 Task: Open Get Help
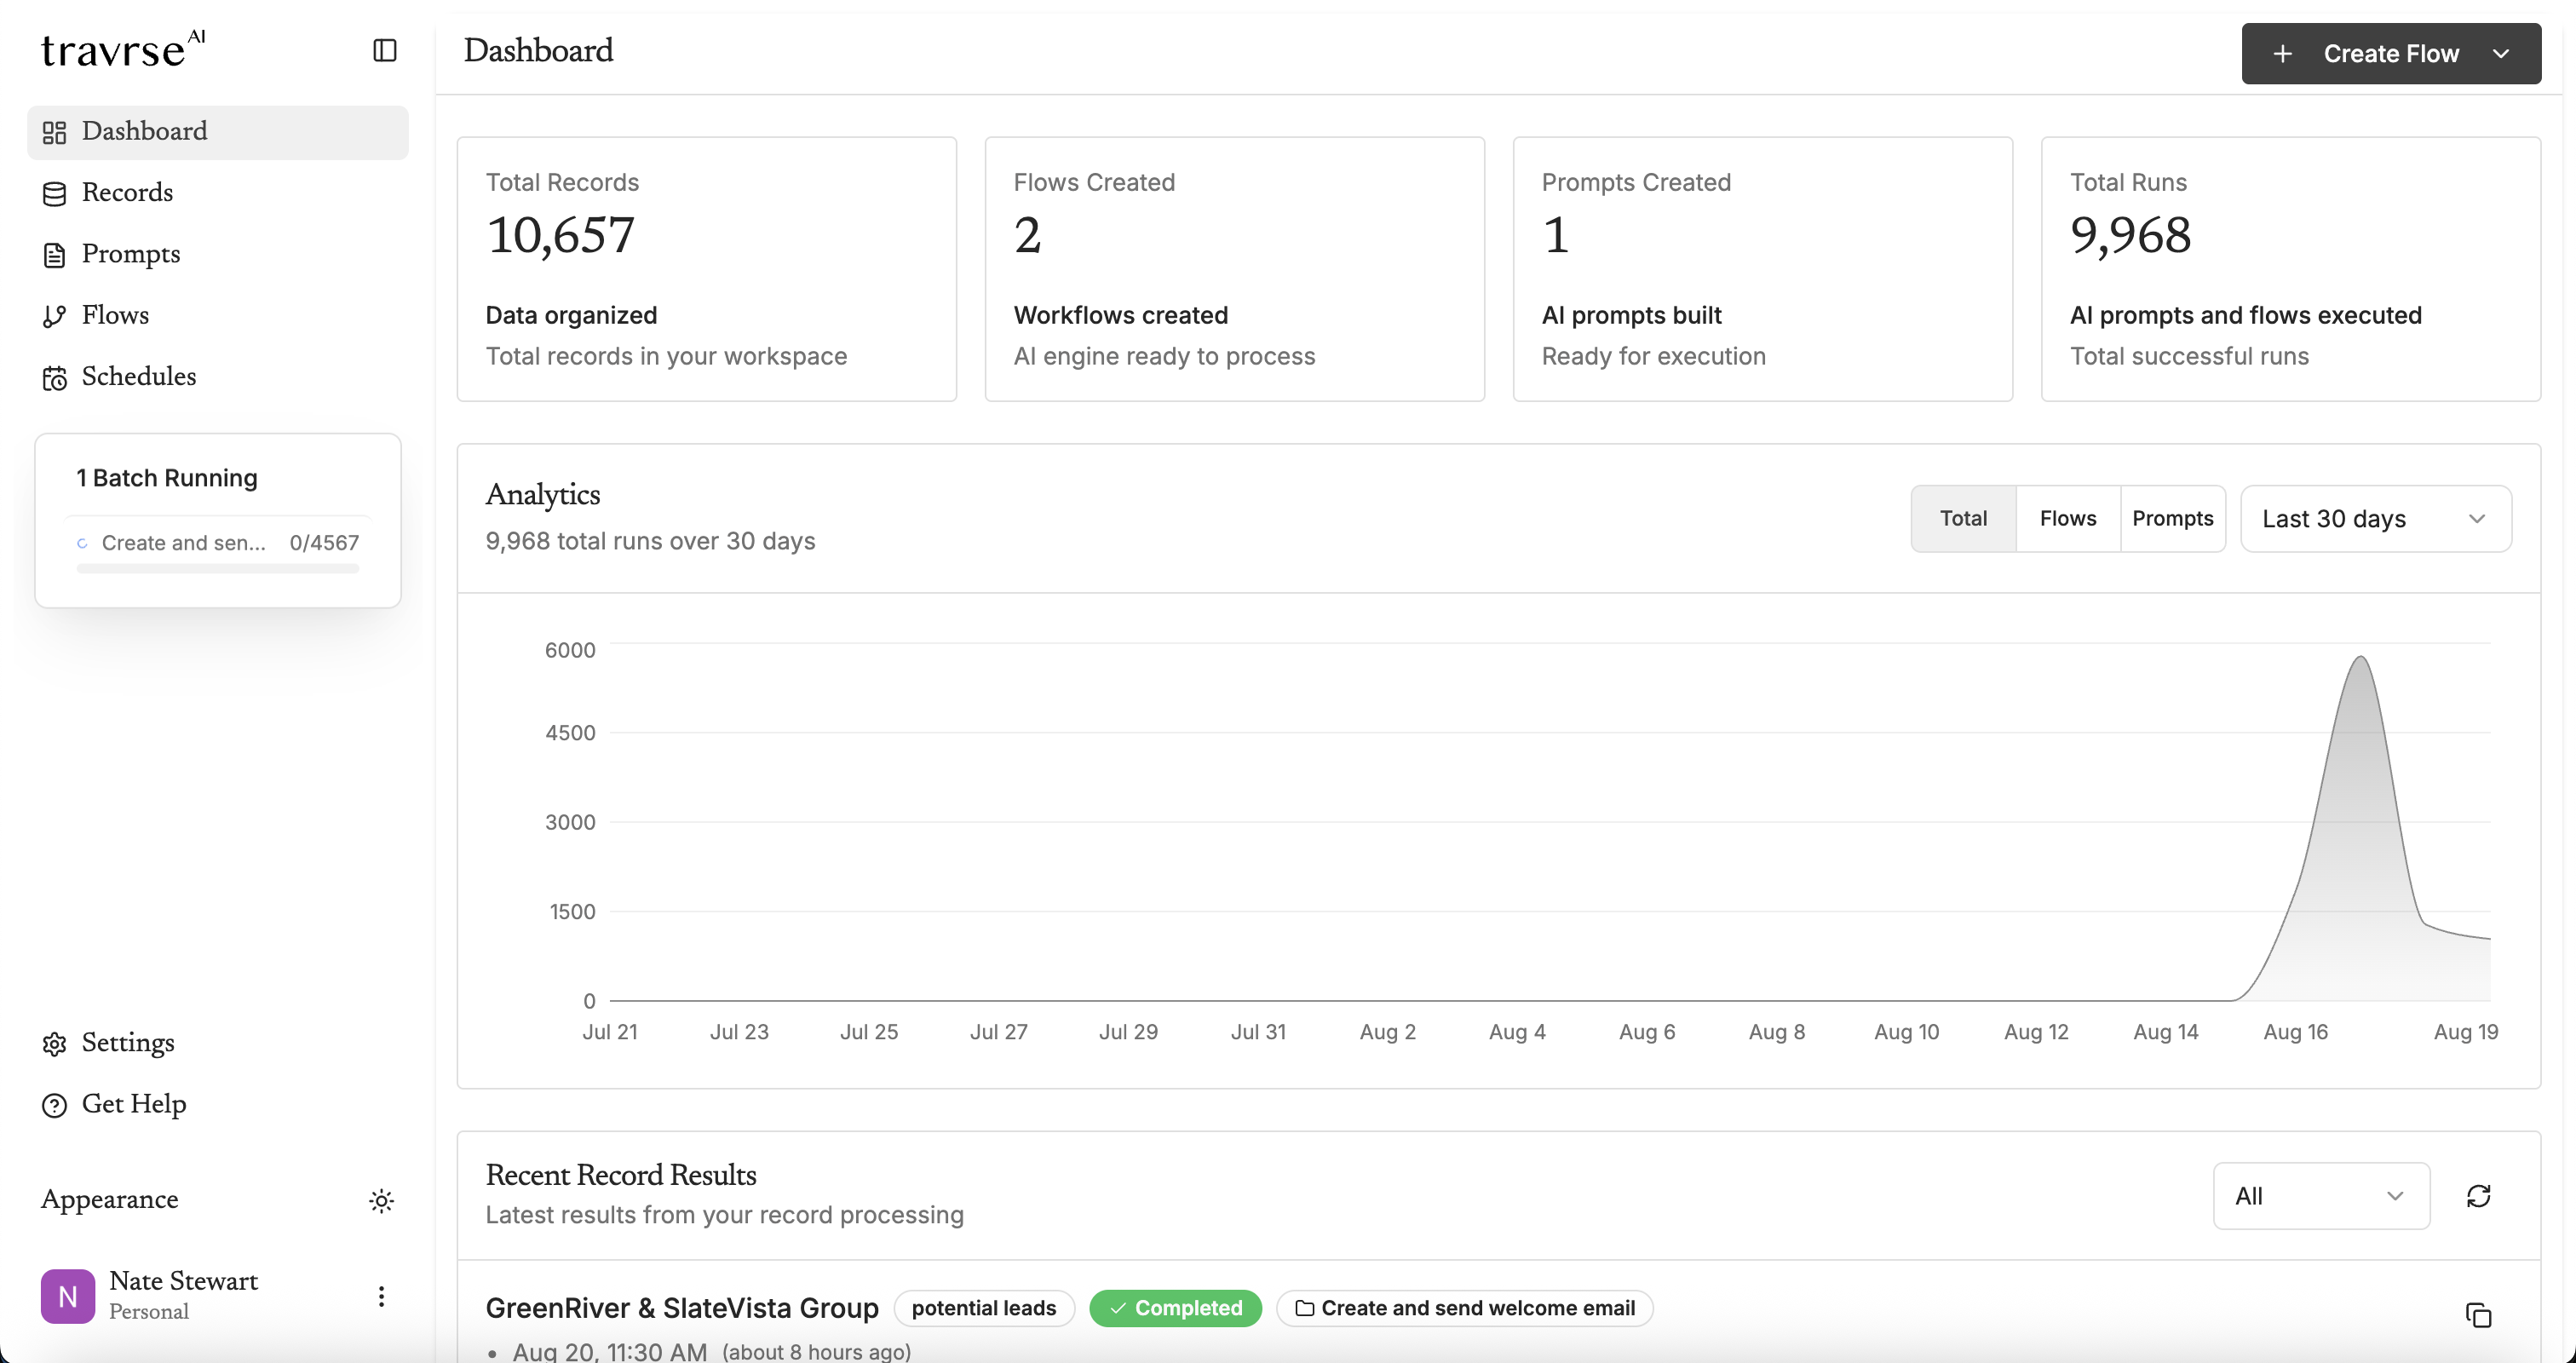click(x=134, y=1104)
